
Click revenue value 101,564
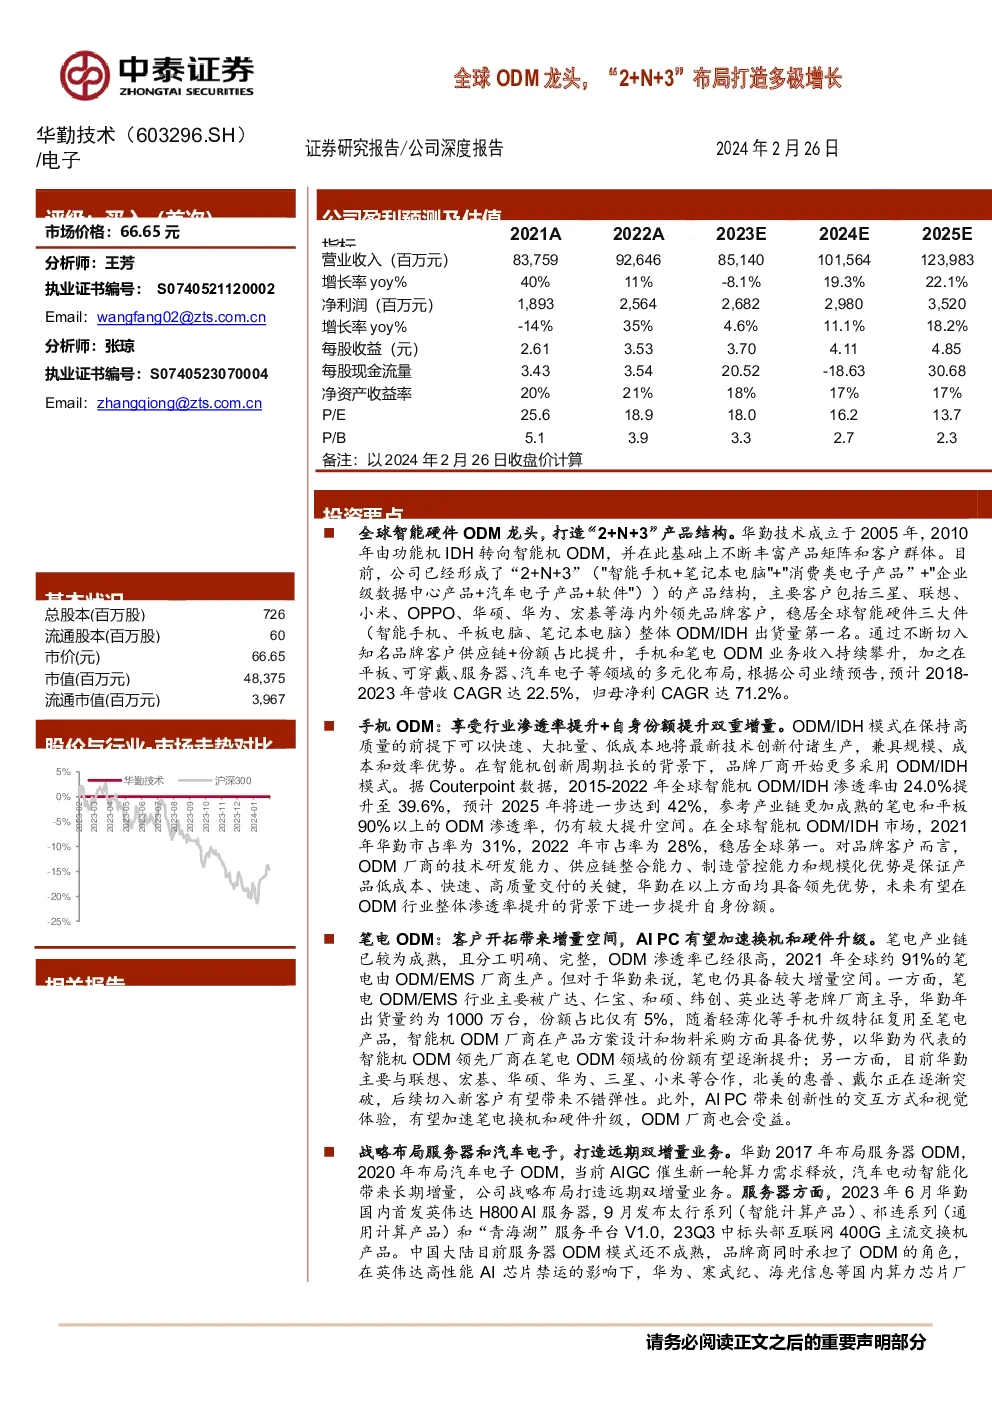[x=844, y=260]
